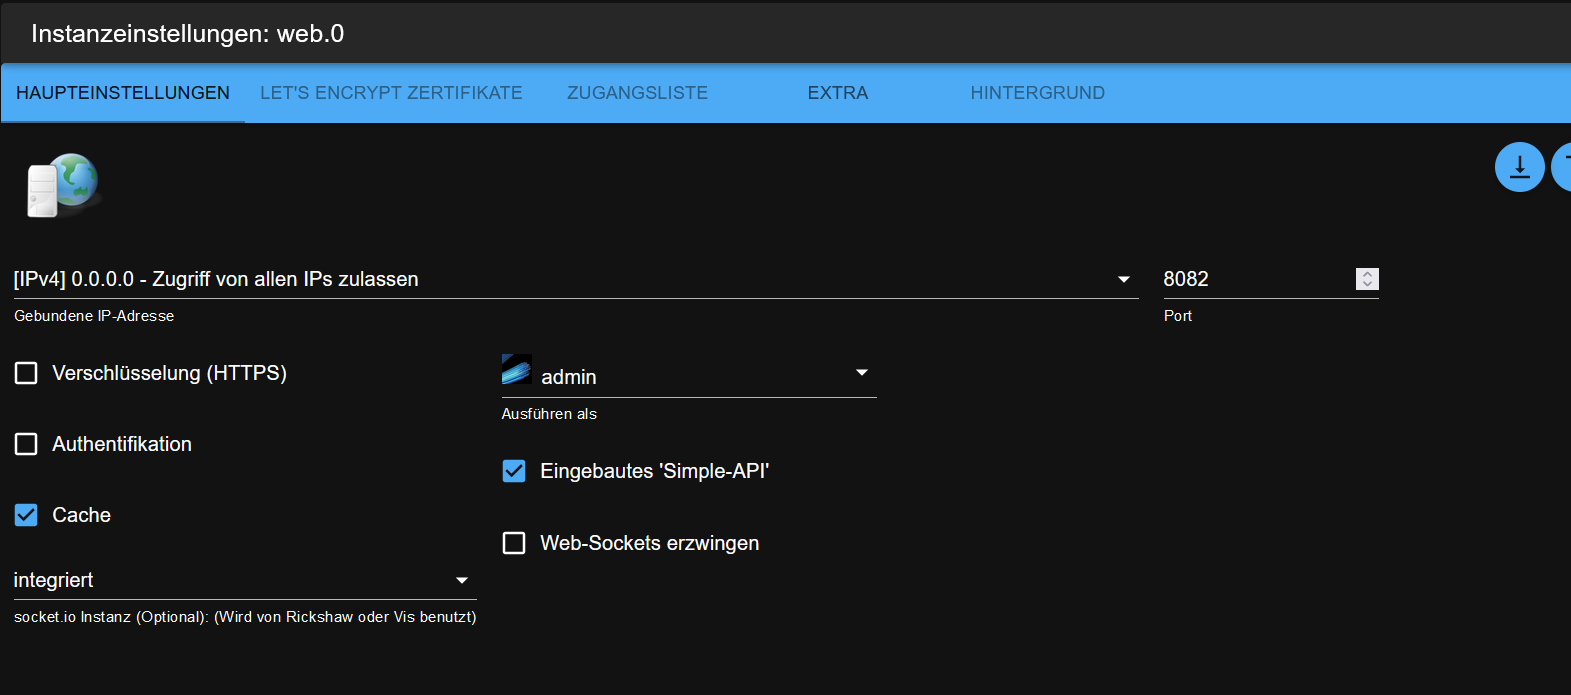Click the Instanzeinstellungen: web.0 title
Viewport: 1571px width, 695px height.
click(x=188, y=34)
